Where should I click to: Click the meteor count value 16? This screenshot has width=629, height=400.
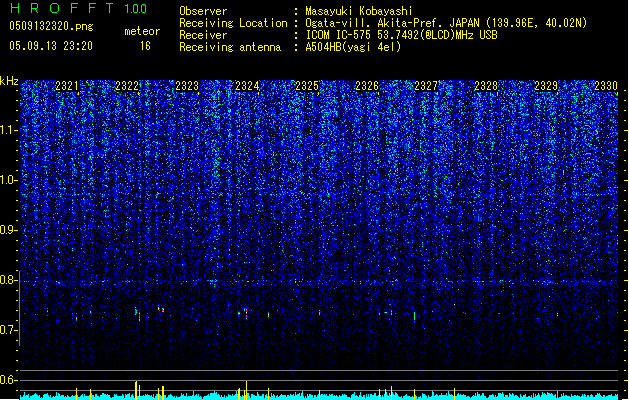(145, 46)
